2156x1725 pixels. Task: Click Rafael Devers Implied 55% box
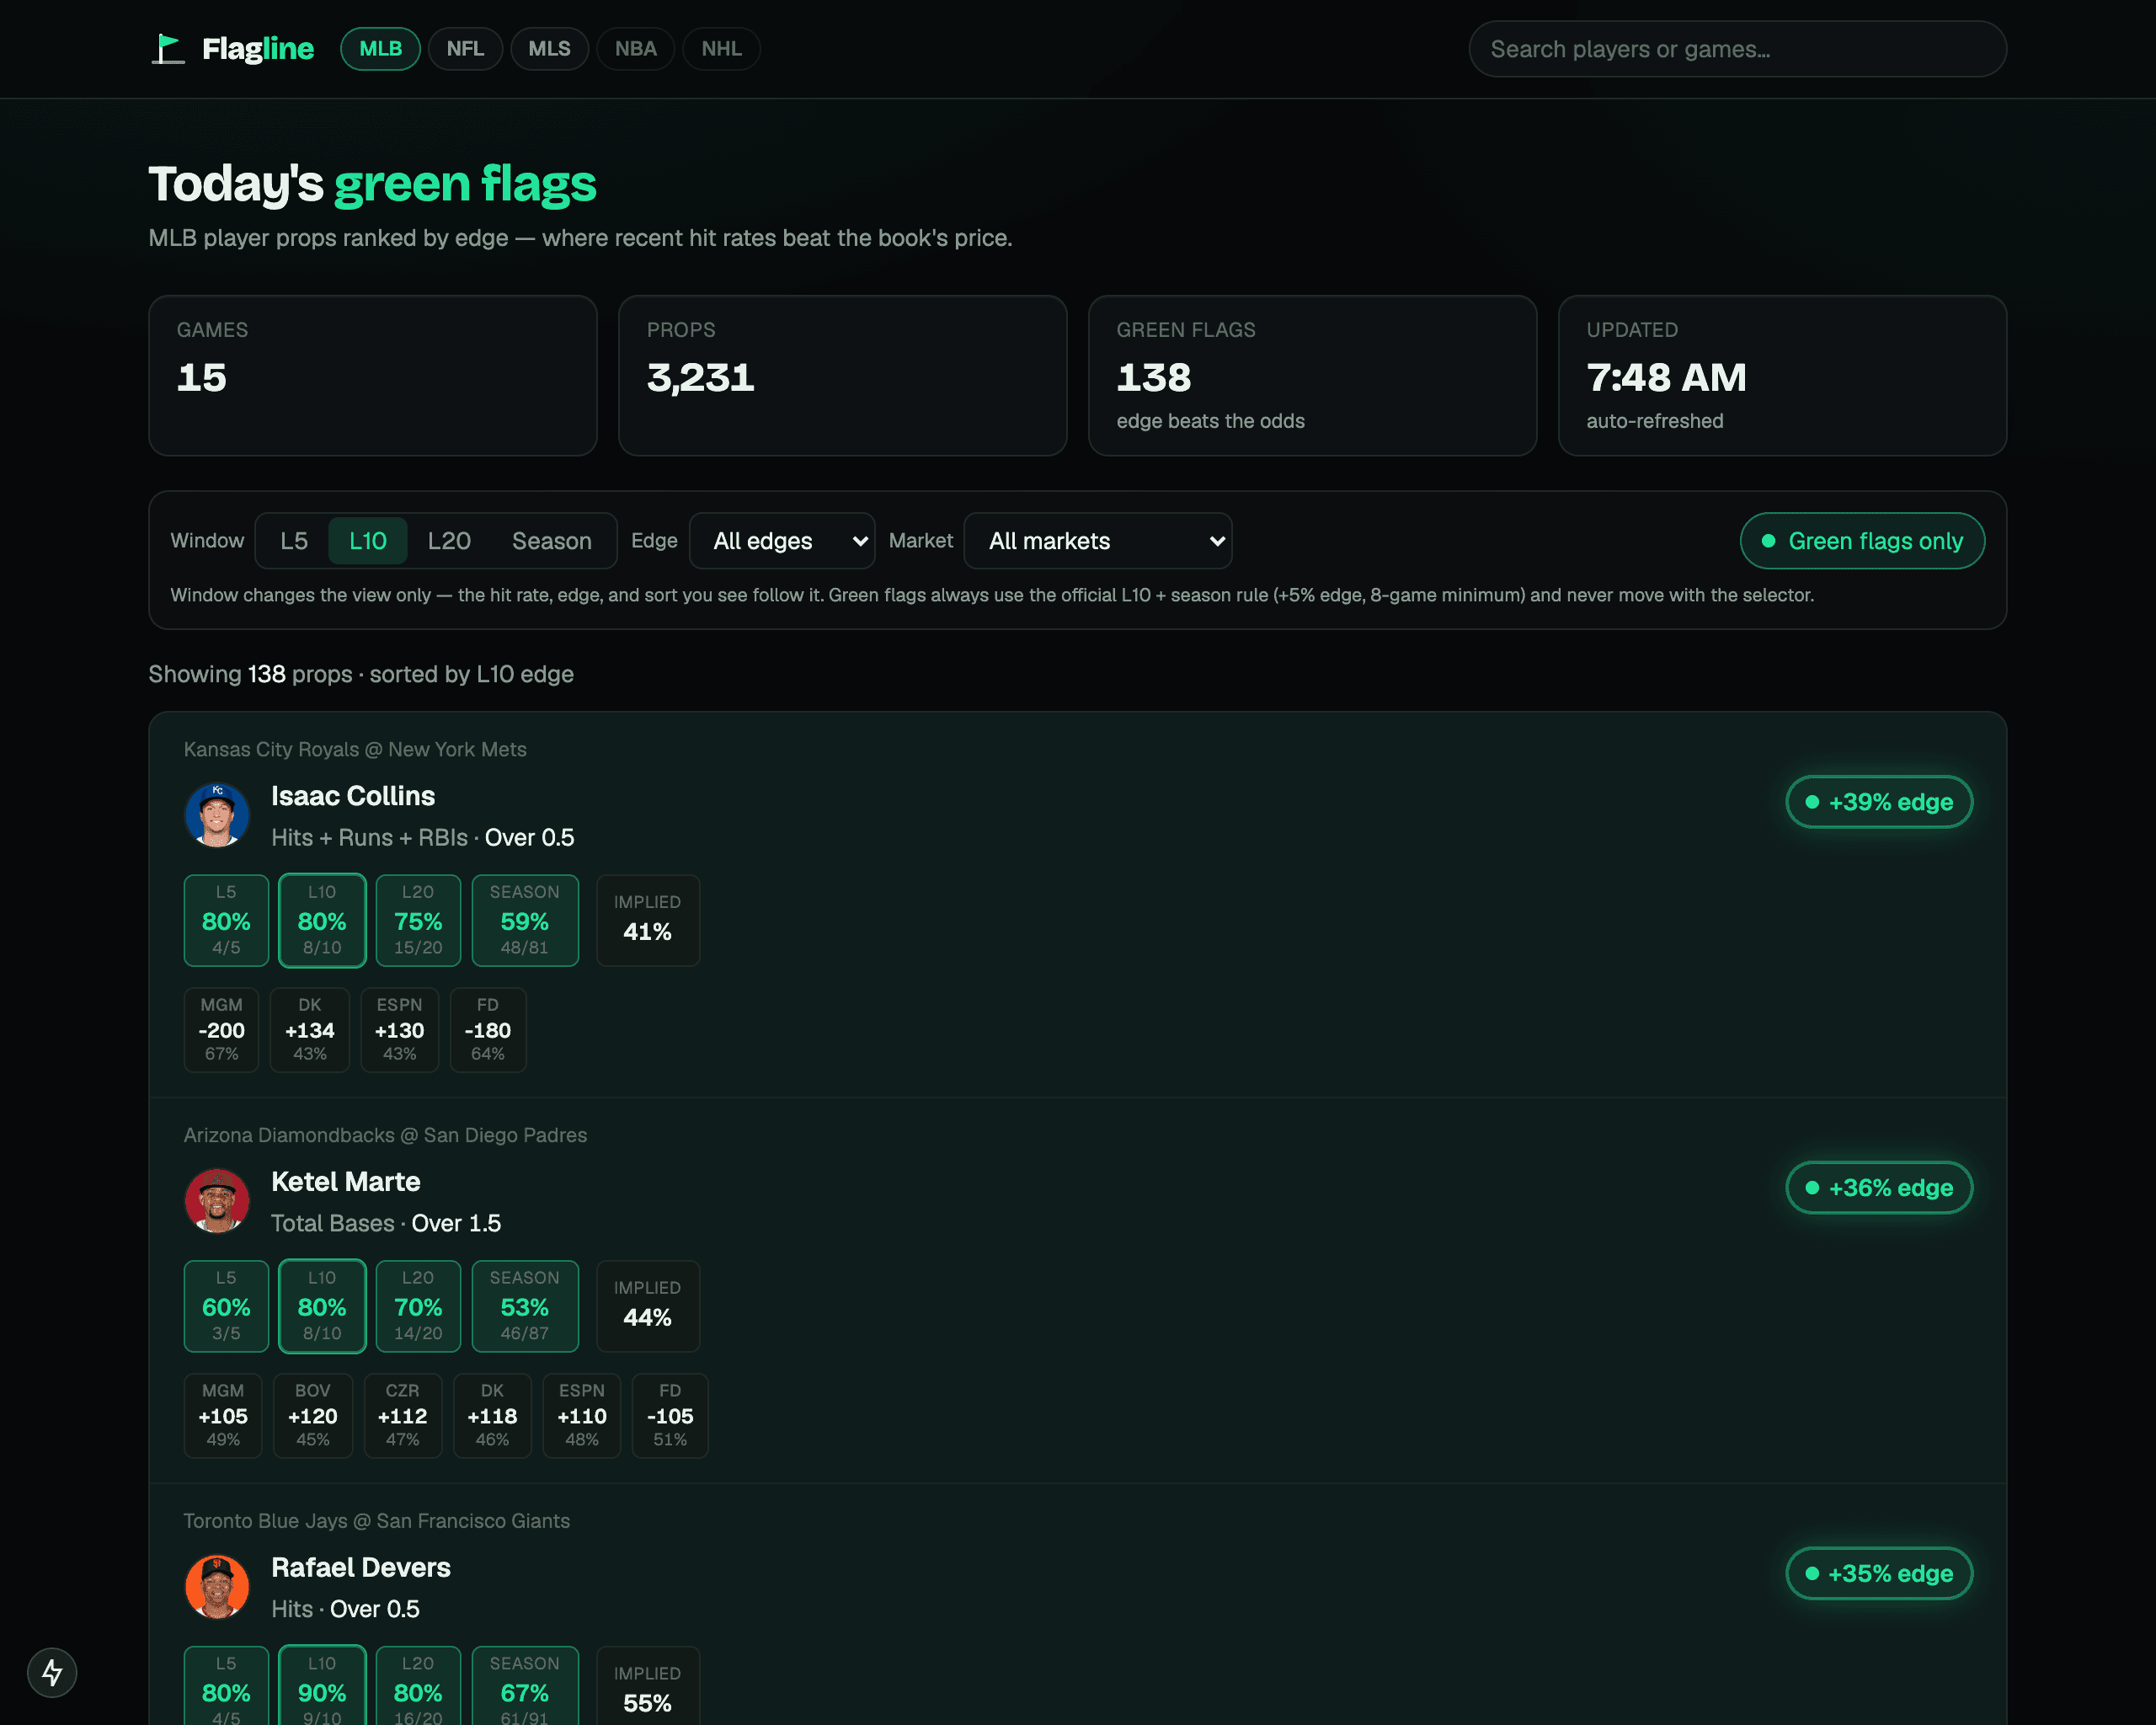click(x=648, y=1686)
